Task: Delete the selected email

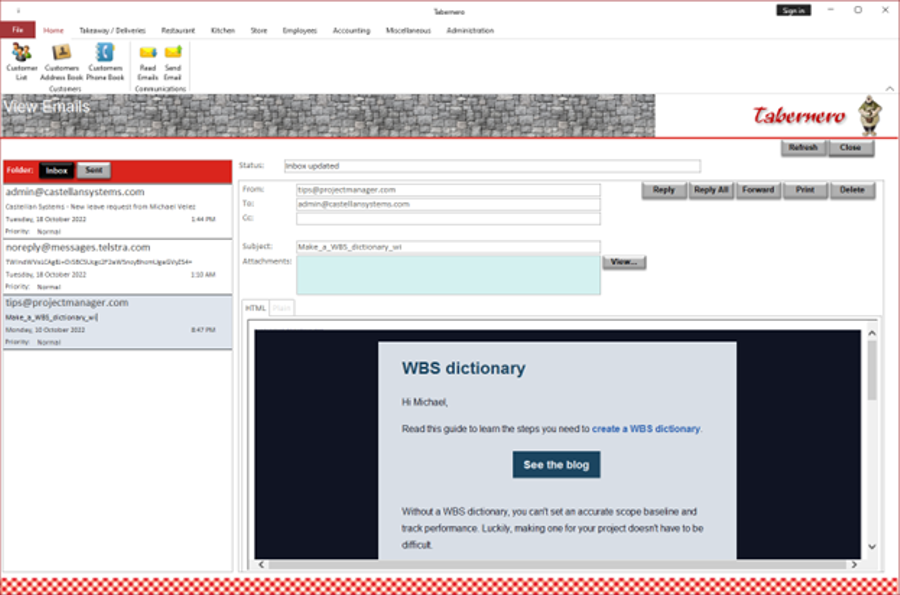Action: 852,190
